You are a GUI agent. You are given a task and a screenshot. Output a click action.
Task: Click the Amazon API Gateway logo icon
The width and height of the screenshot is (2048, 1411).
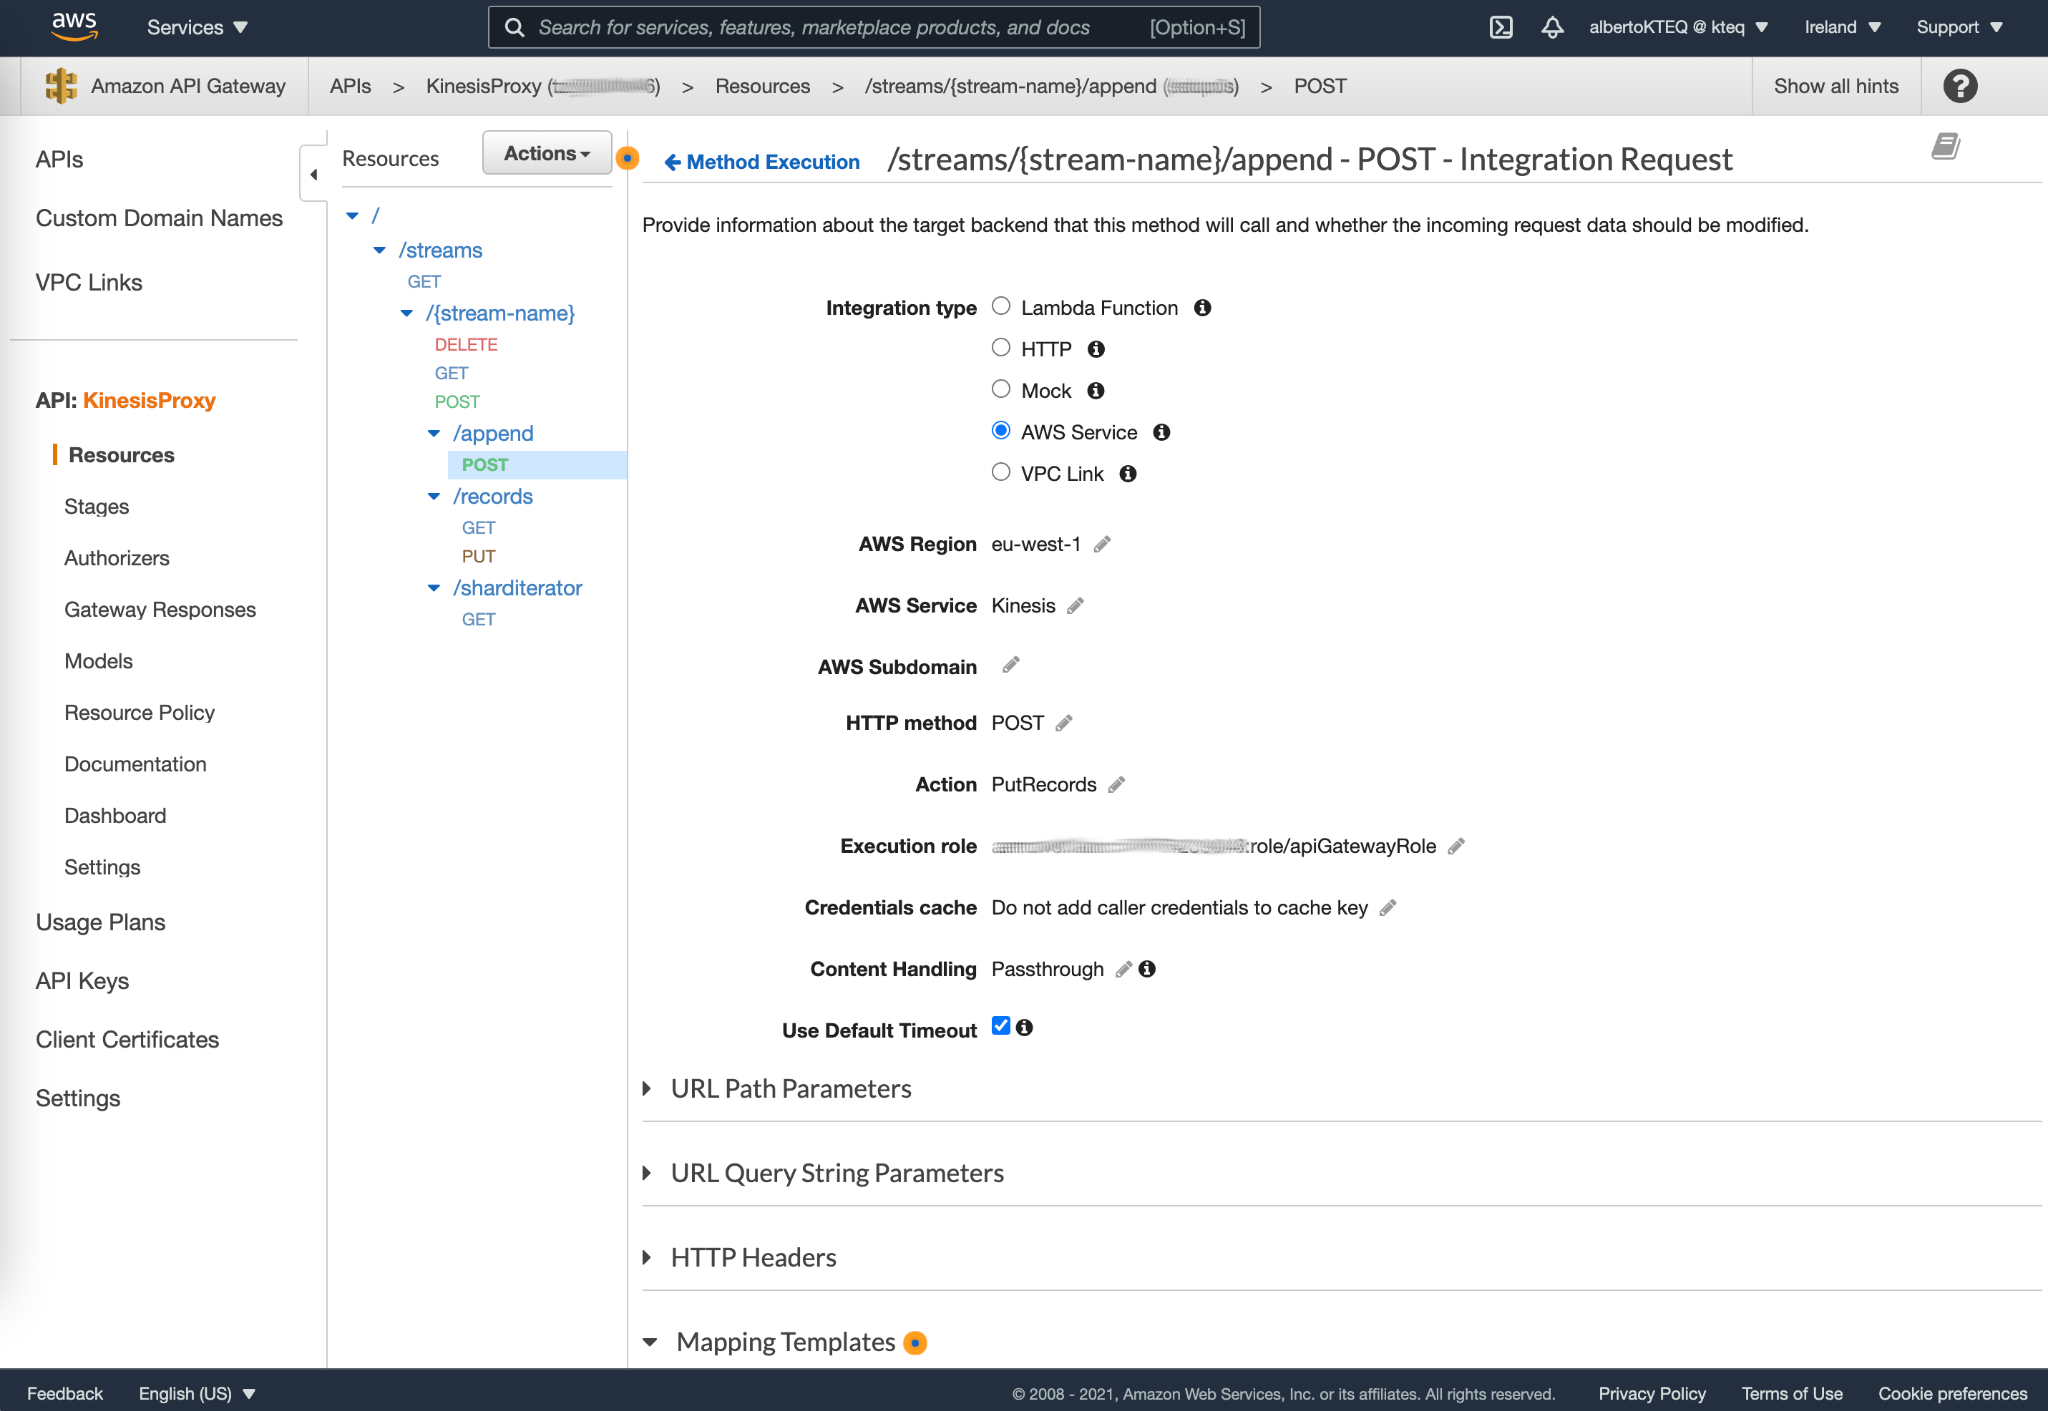tap(61, 86)
